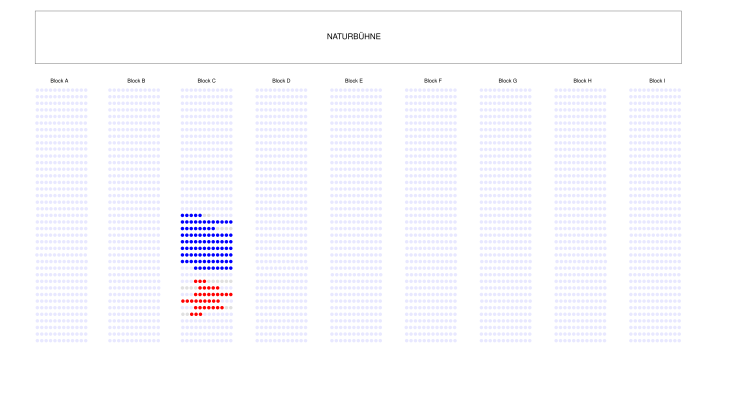Select first blue seat in top blue row of Block C
743x400 pixels.
pyautogui.click(x=183, y=215)
